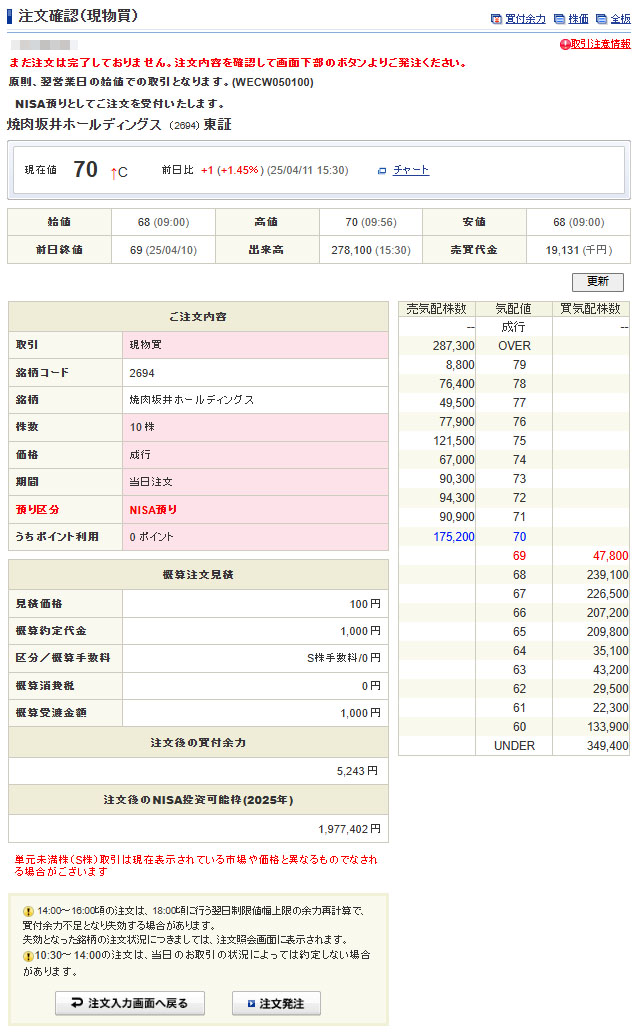Click the OVER row in order book
The height and width of the screenshot is (1035, 637).
(x=513, y=346)
